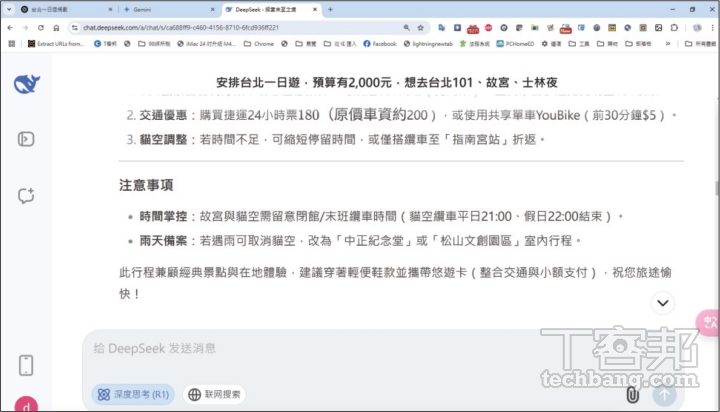Click the red calendar extension badge icon
Viewport: 720px width, 412px height.
473,28
